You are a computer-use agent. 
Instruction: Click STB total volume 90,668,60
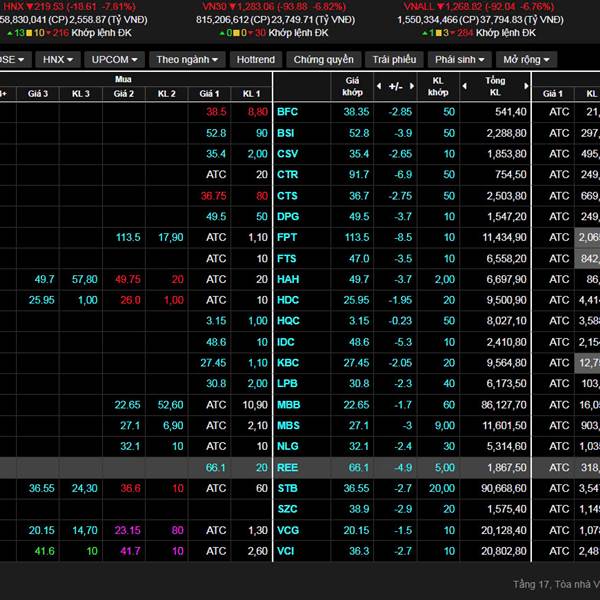click(504, 488)
